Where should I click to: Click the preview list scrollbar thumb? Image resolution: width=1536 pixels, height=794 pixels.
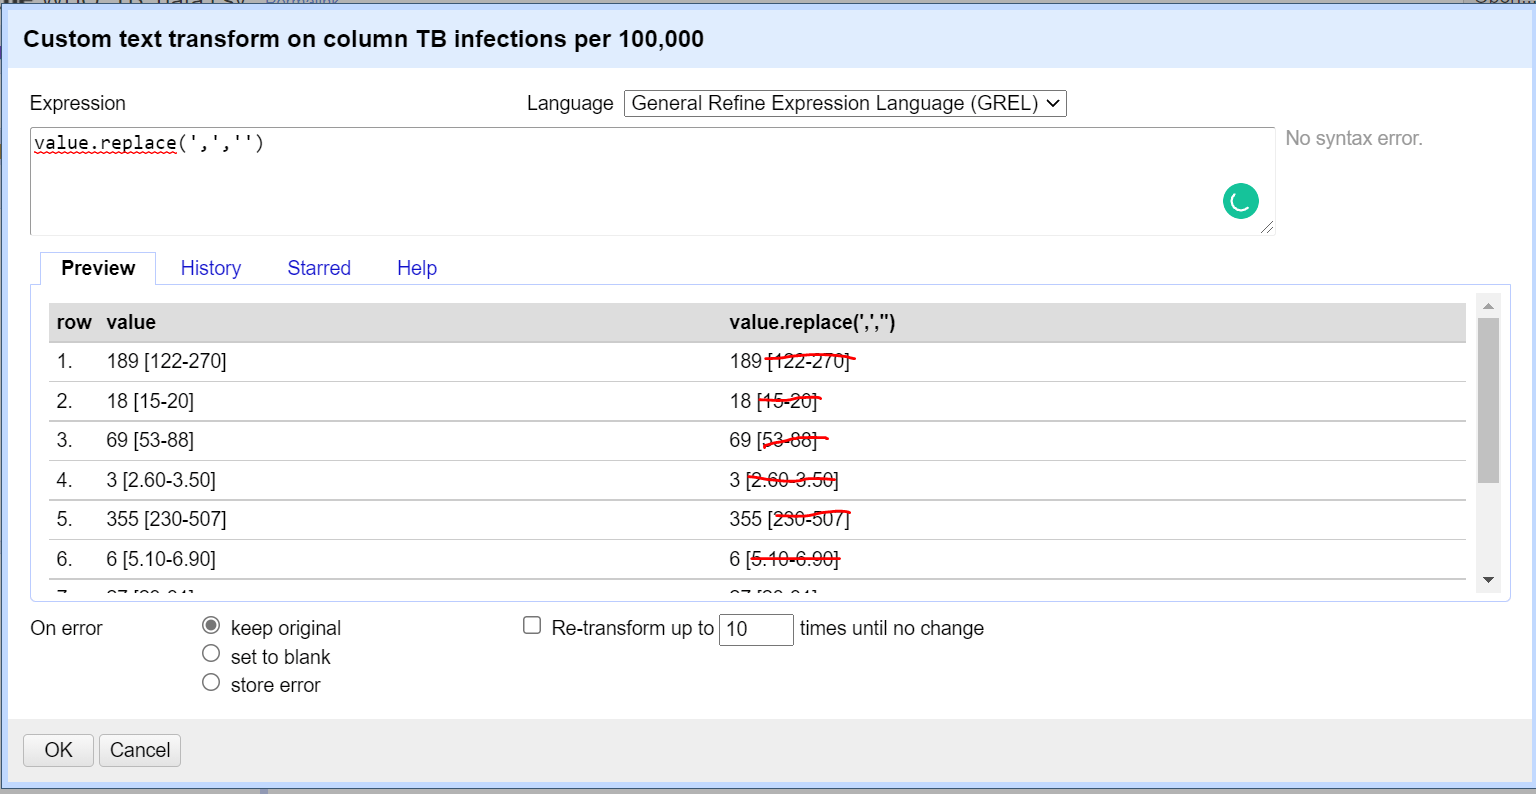[1488, 400]
